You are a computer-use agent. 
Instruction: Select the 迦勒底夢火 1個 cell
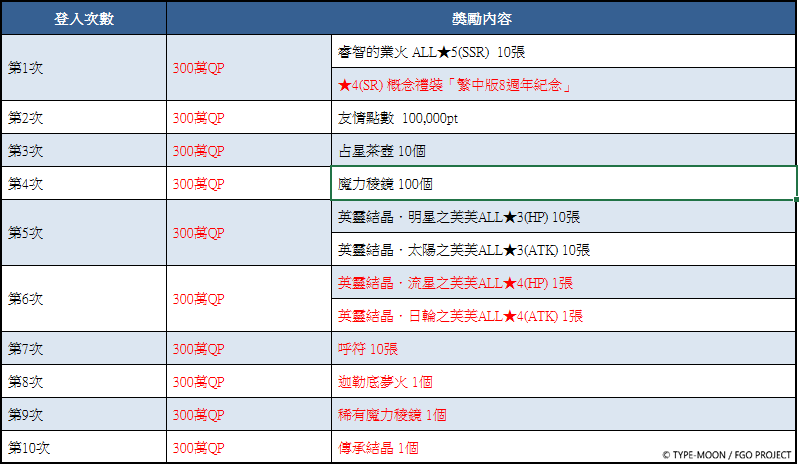(563, 382)
